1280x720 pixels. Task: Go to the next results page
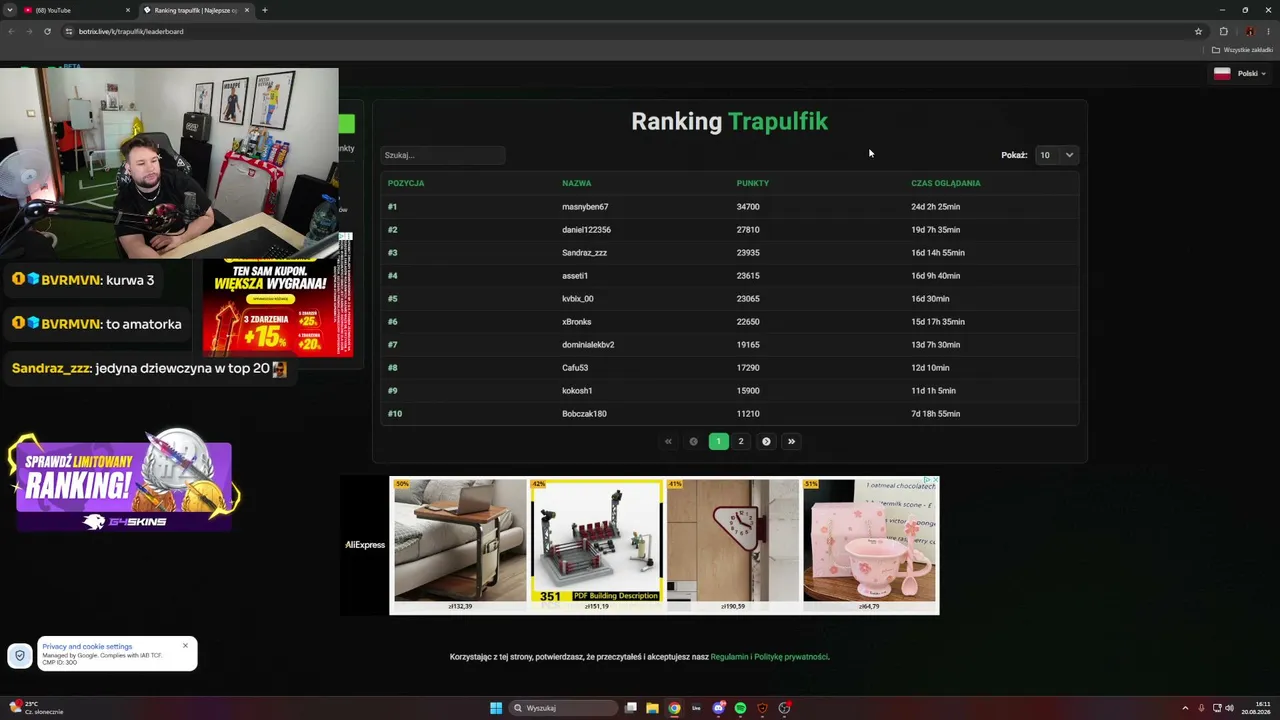[766, 441]
